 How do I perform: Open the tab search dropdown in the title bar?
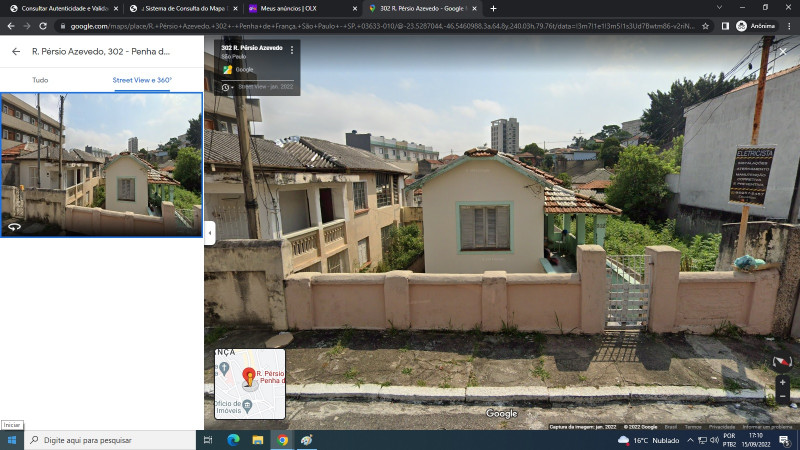click(719, 8)
